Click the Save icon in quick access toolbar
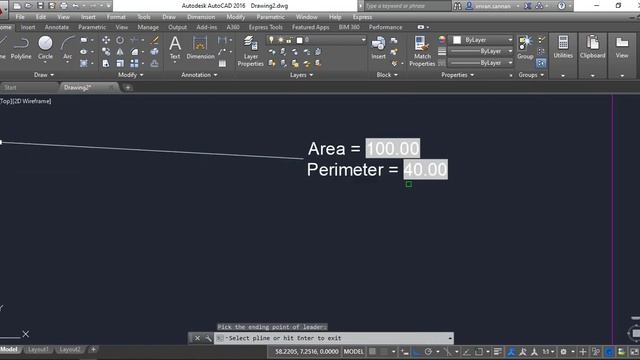The width and height of the screenshot is (640, 360). point(40,6)
